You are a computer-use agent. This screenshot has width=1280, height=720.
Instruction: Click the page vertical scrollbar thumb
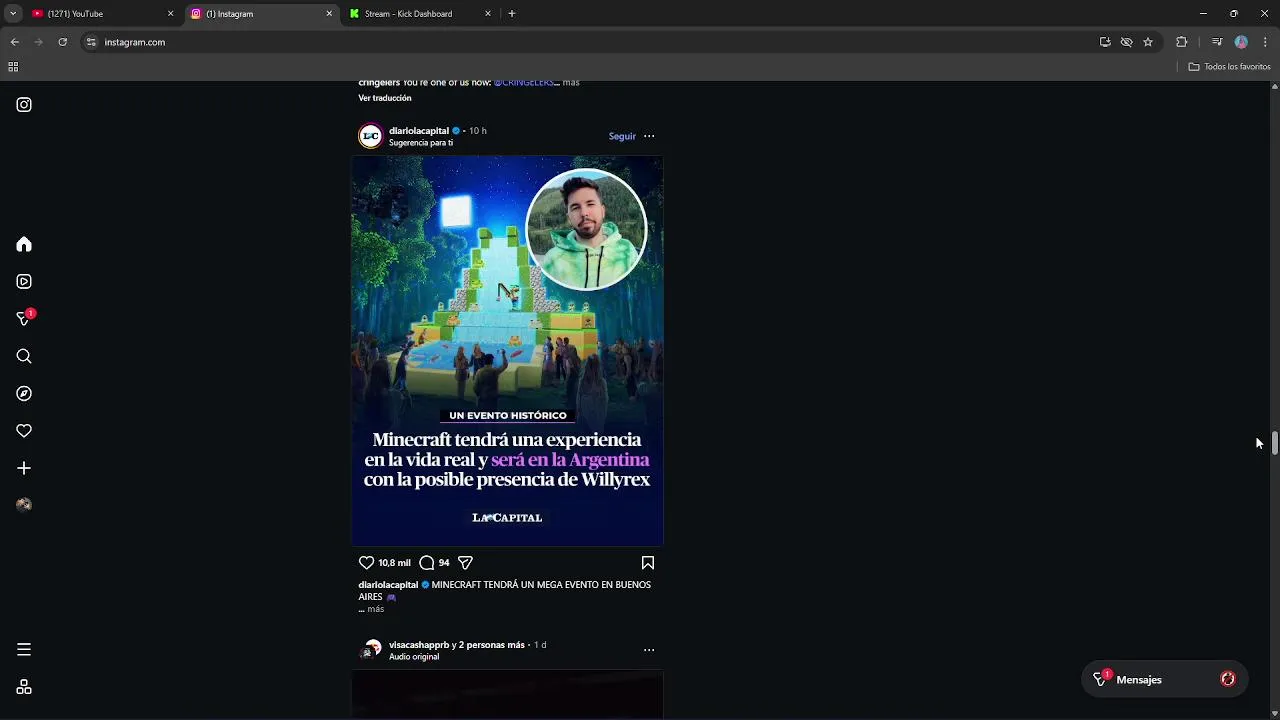pyautogui.click(x=1274, y=444)
